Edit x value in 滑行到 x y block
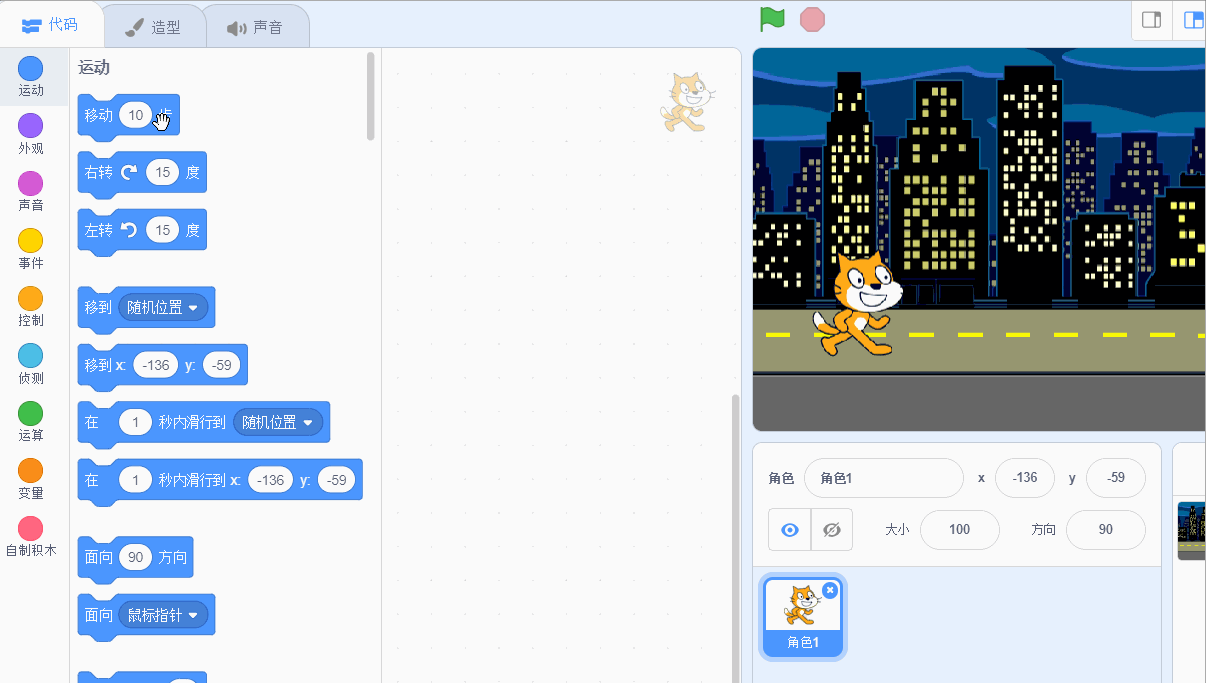 tap(271, 480)
